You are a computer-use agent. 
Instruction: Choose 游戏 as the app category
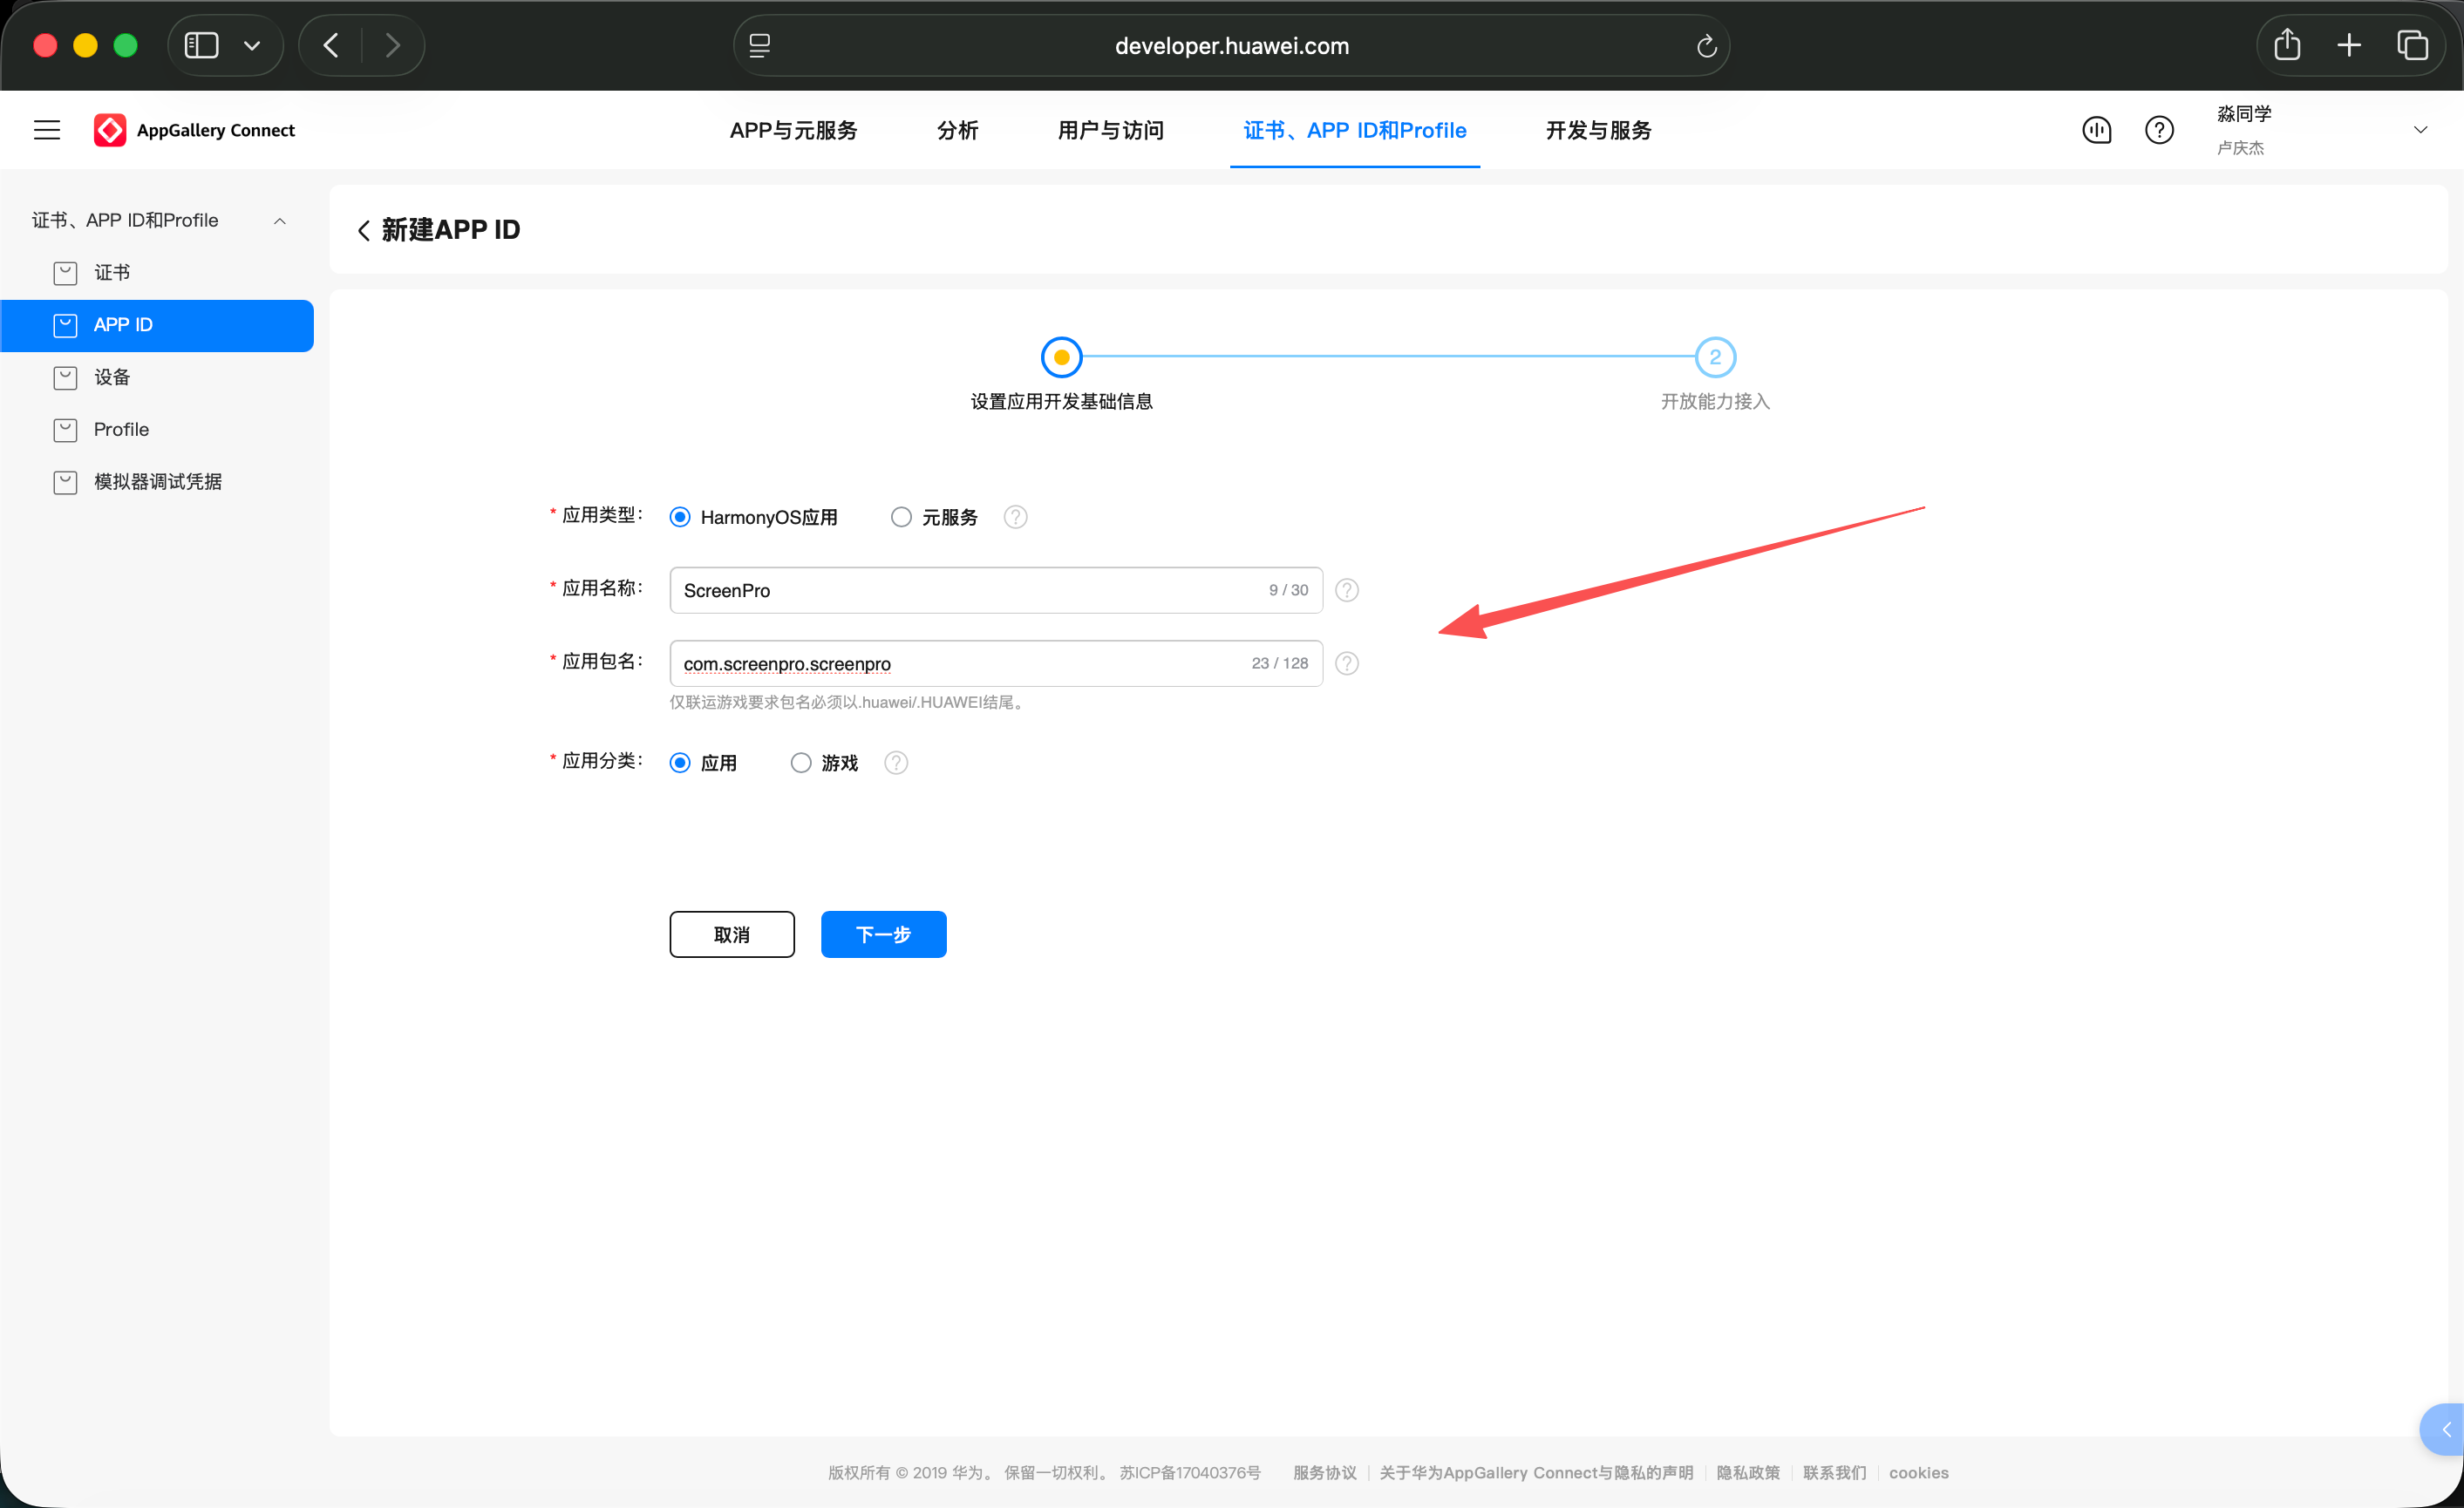[x=801, y=763]
